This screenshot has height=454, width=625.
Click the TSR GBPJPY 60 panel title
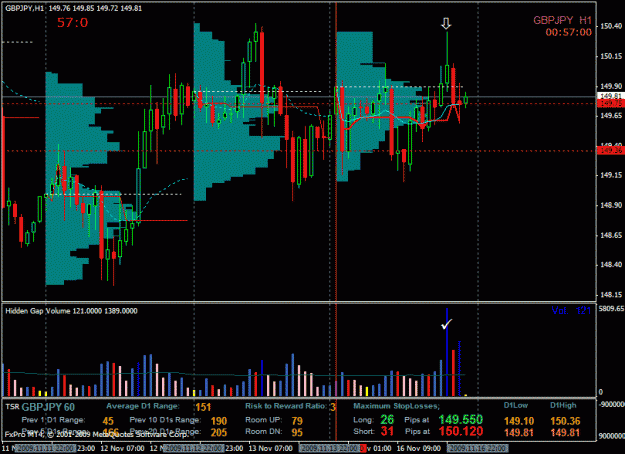click(x=40, y=407)
